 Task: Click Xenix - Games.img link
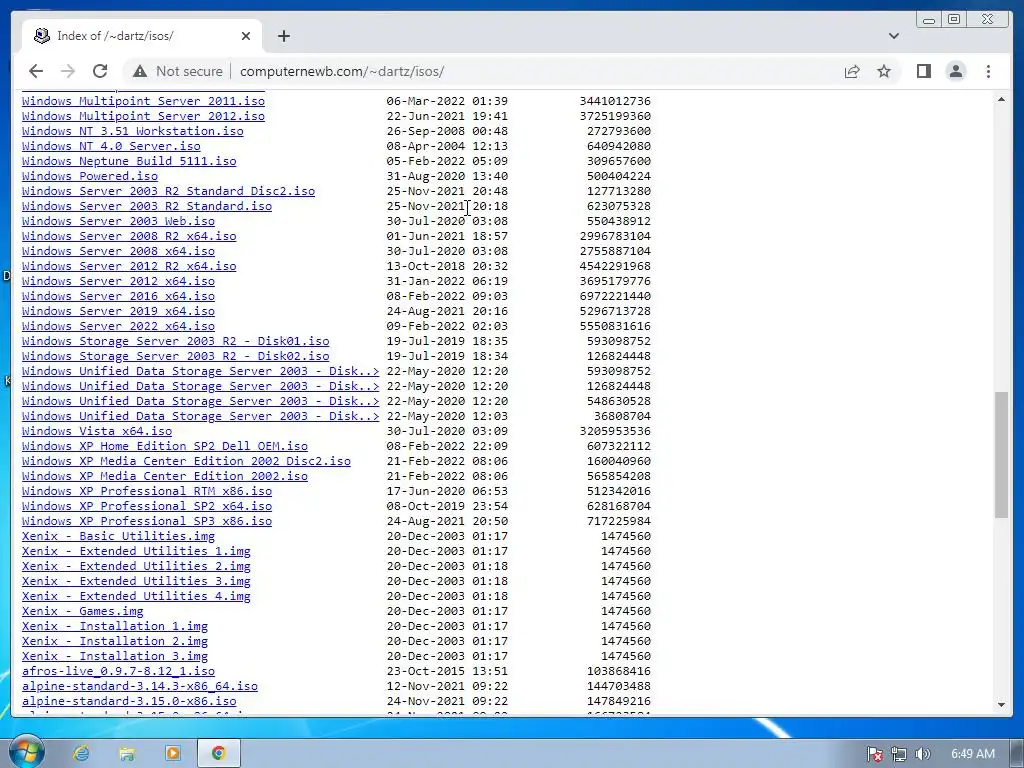82,611
